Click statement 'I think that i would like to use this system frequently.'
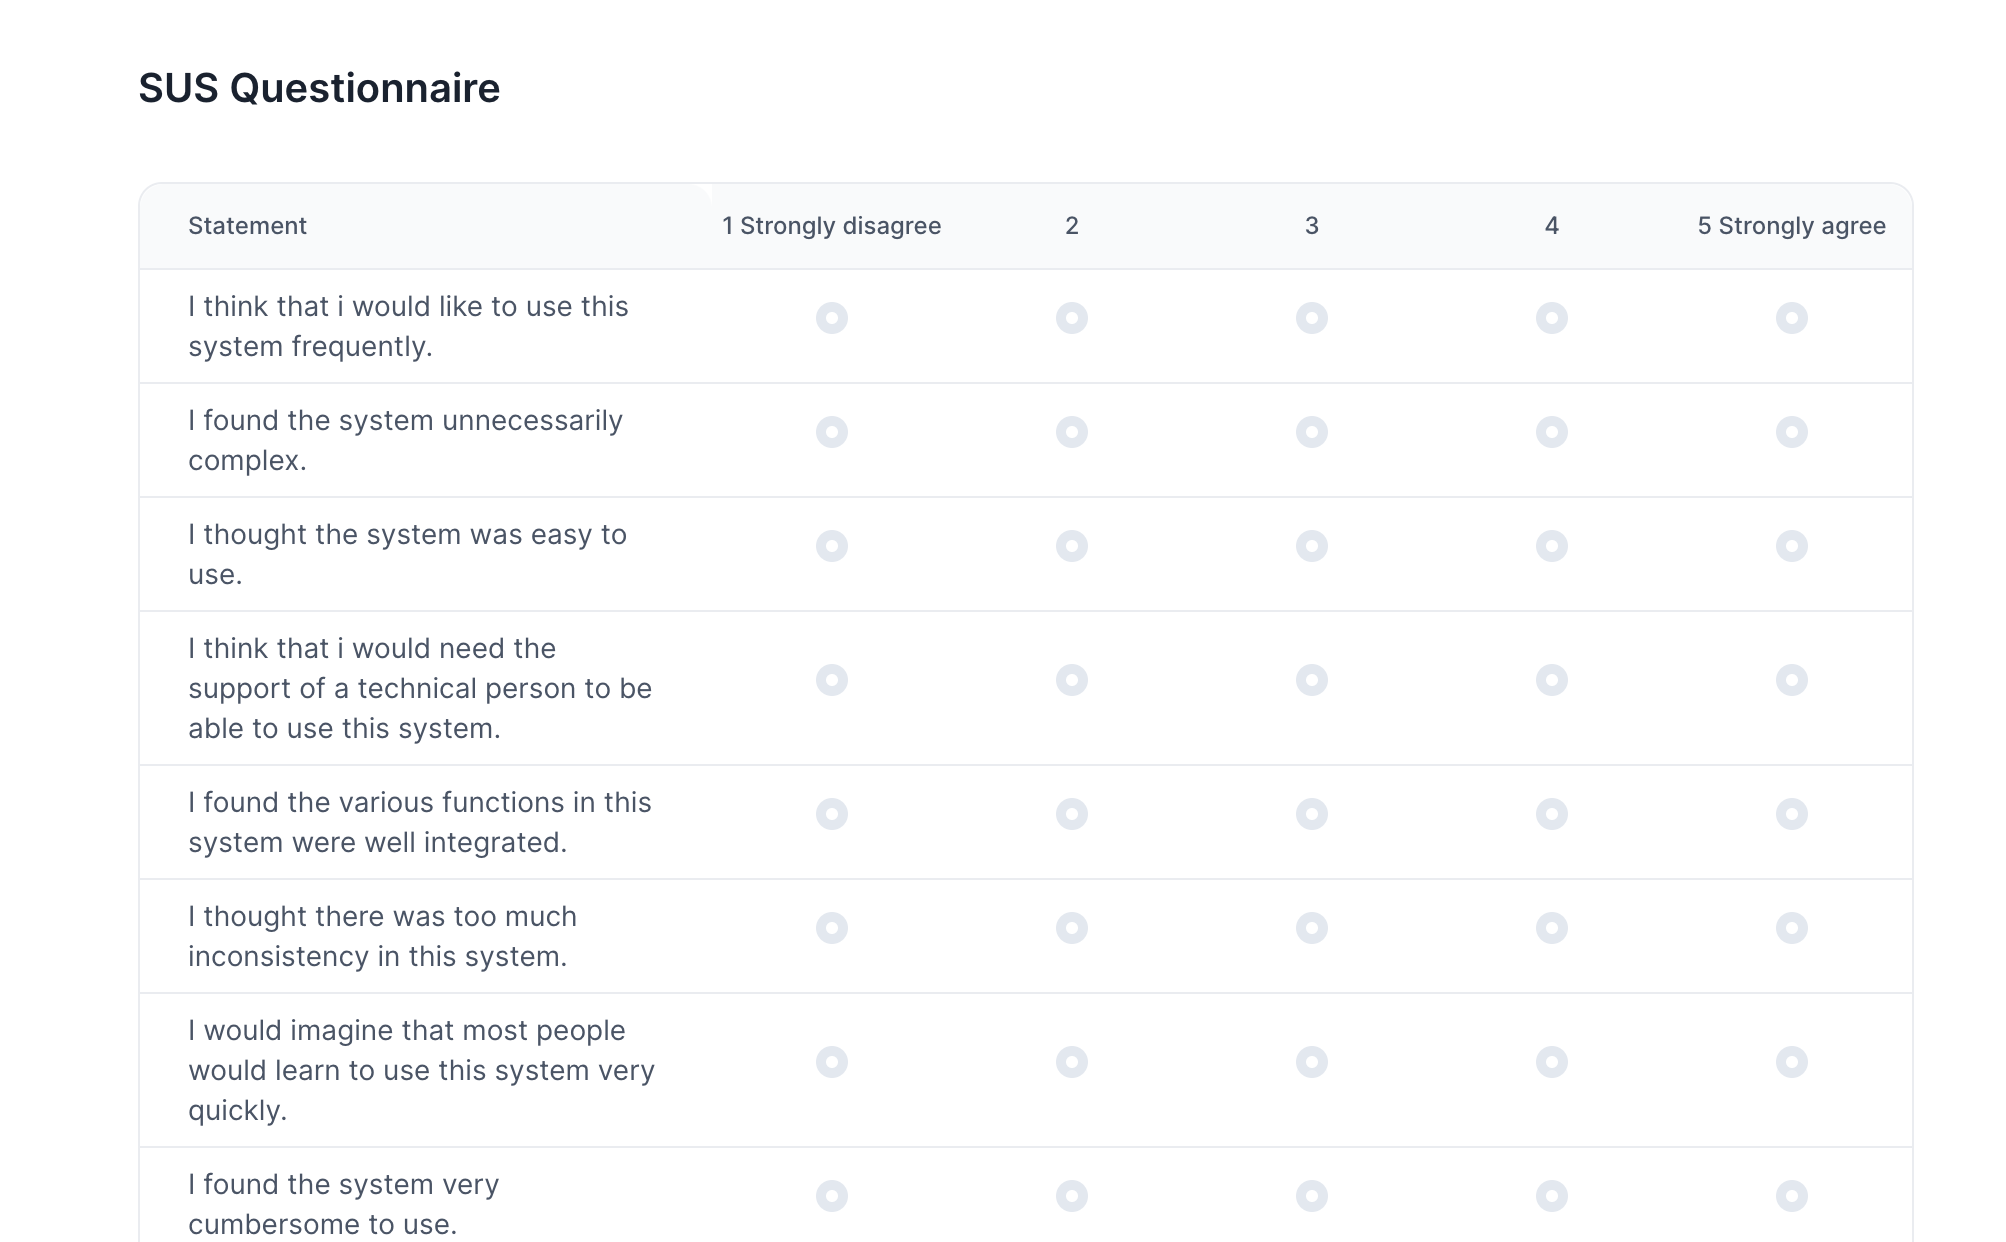Image resolution: width=2006 pixels, height=1242 pixels. (x=408, y=326)
